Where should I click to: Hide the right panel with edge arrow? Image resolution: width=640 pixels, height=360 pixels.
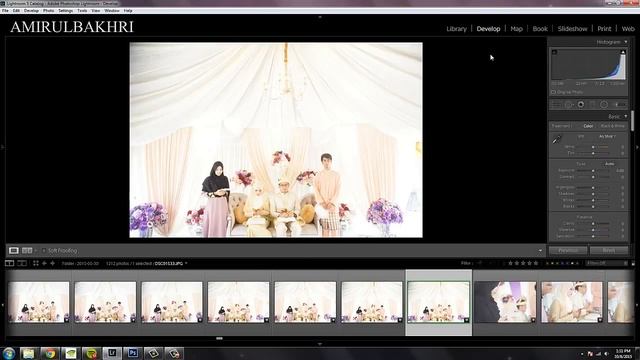click(x=637, y=147)
